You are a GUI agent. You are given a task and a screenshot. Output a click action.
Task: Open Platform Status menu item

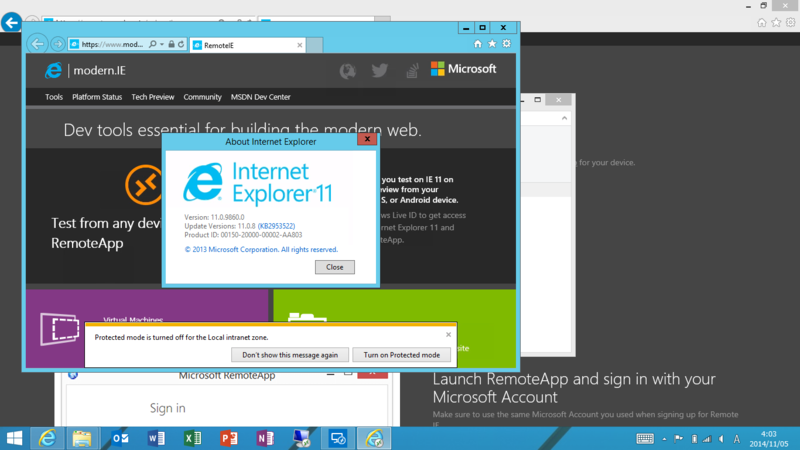click(97, 97)
